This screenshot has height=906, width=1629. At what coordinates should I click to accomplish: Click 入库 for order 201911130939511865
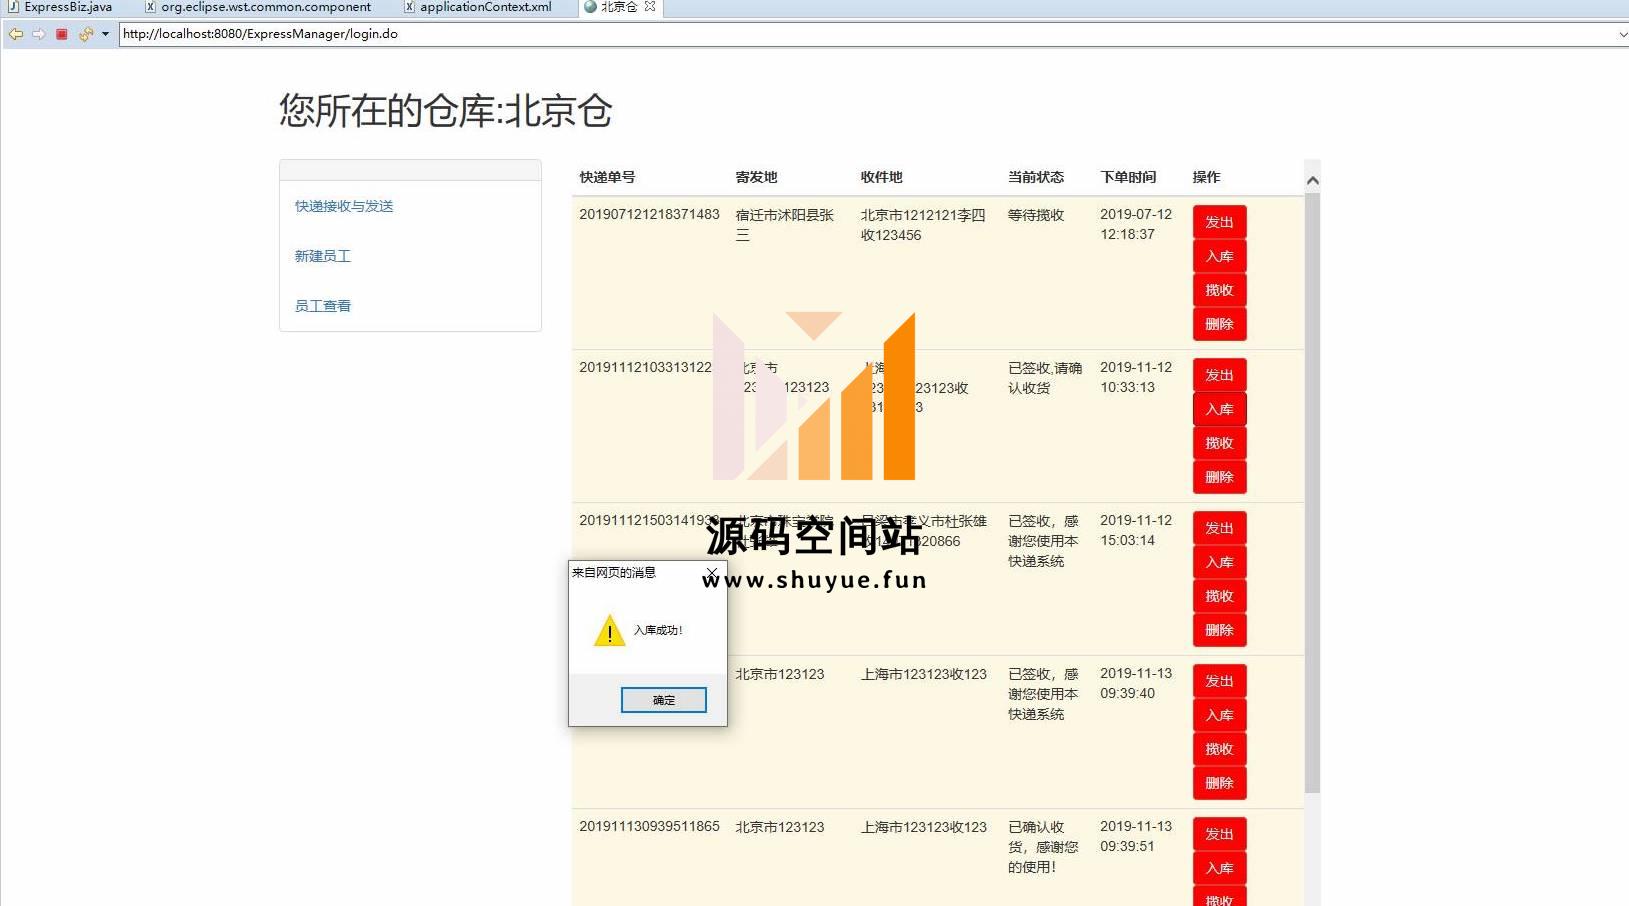[1219, 868]
